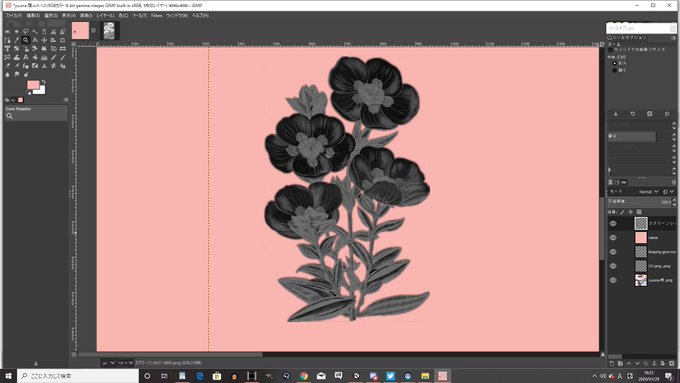The width and height of the screenshot is (680, 383).
Task: Select the Color Picker tool
Action: click(x=16, y=40)
